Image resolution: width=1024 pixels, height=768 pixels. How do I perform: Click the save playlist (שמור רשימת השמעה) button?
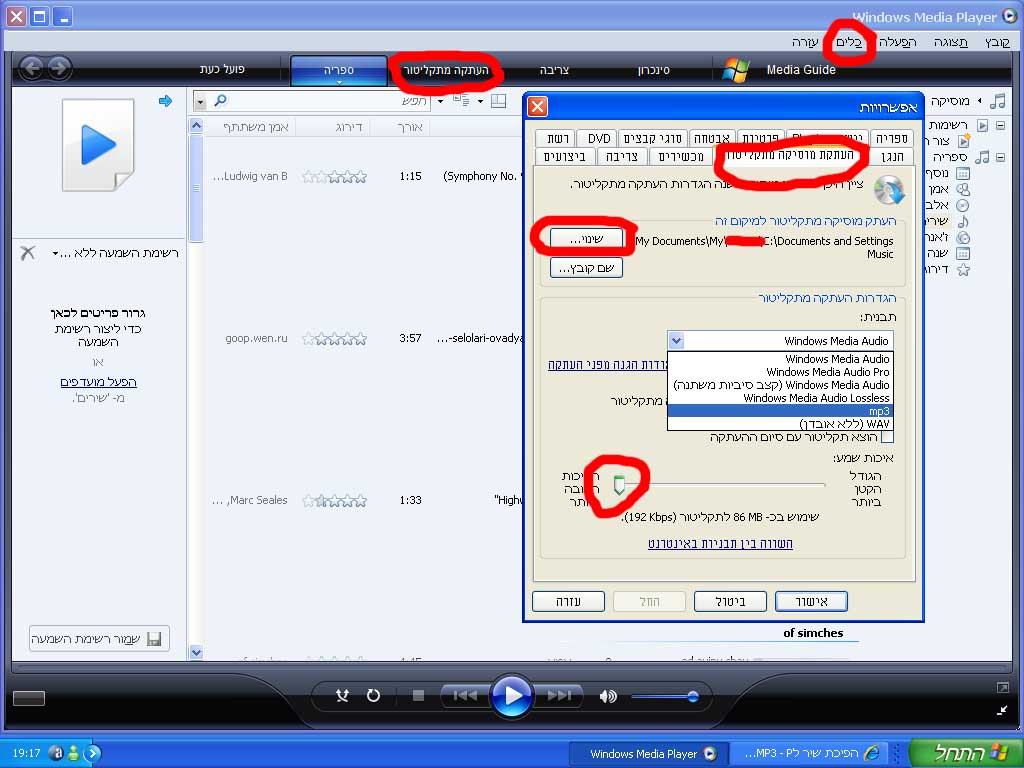tap(99, 639)
